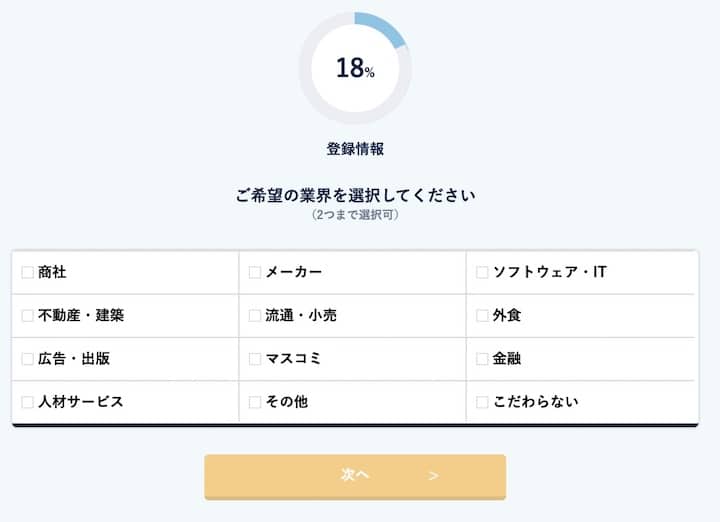The image size is (720, 522).
Task: Tick the 金融 checkbox
Action: tap(482, 359)
